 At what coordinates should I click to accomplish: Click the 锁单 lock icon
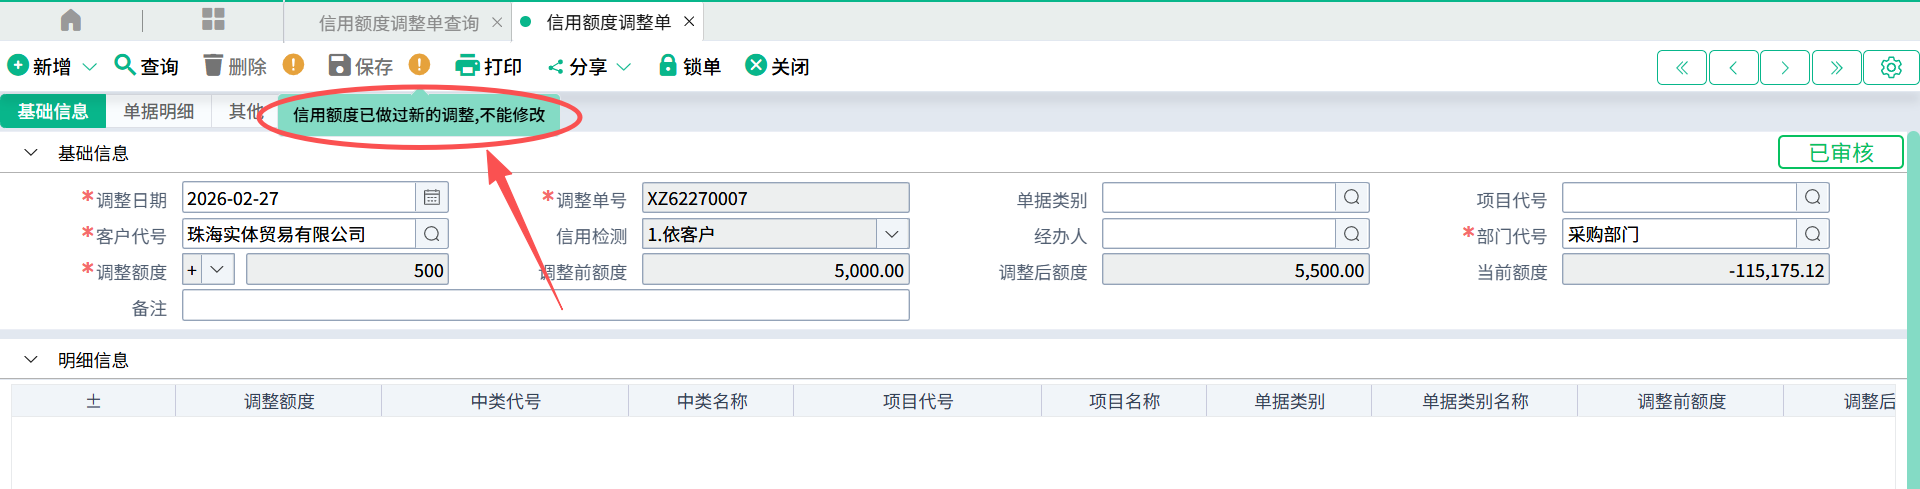(x=668, y=66)
